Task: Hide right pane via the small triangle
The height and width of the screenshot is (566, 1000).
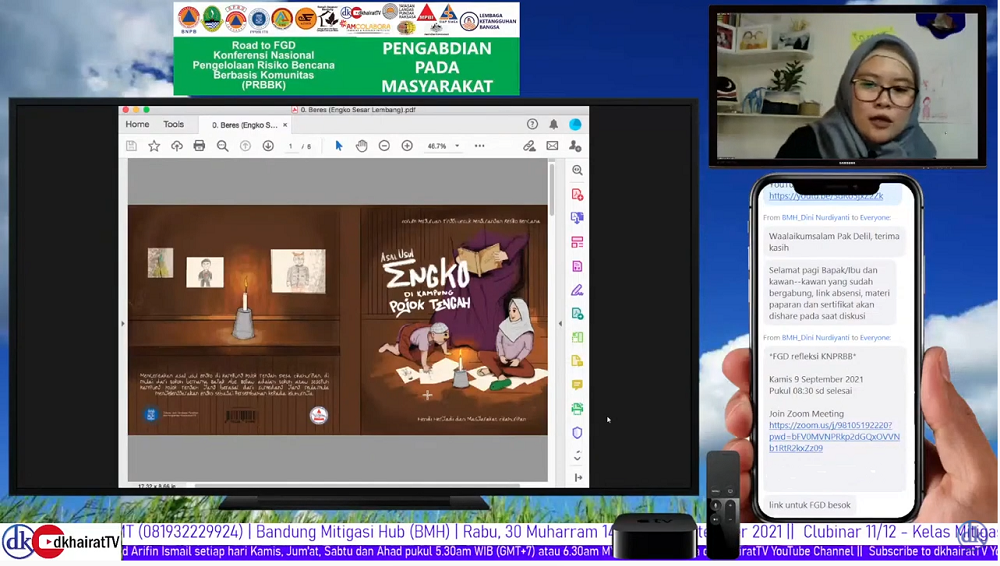Action: [x=560, y=324]
